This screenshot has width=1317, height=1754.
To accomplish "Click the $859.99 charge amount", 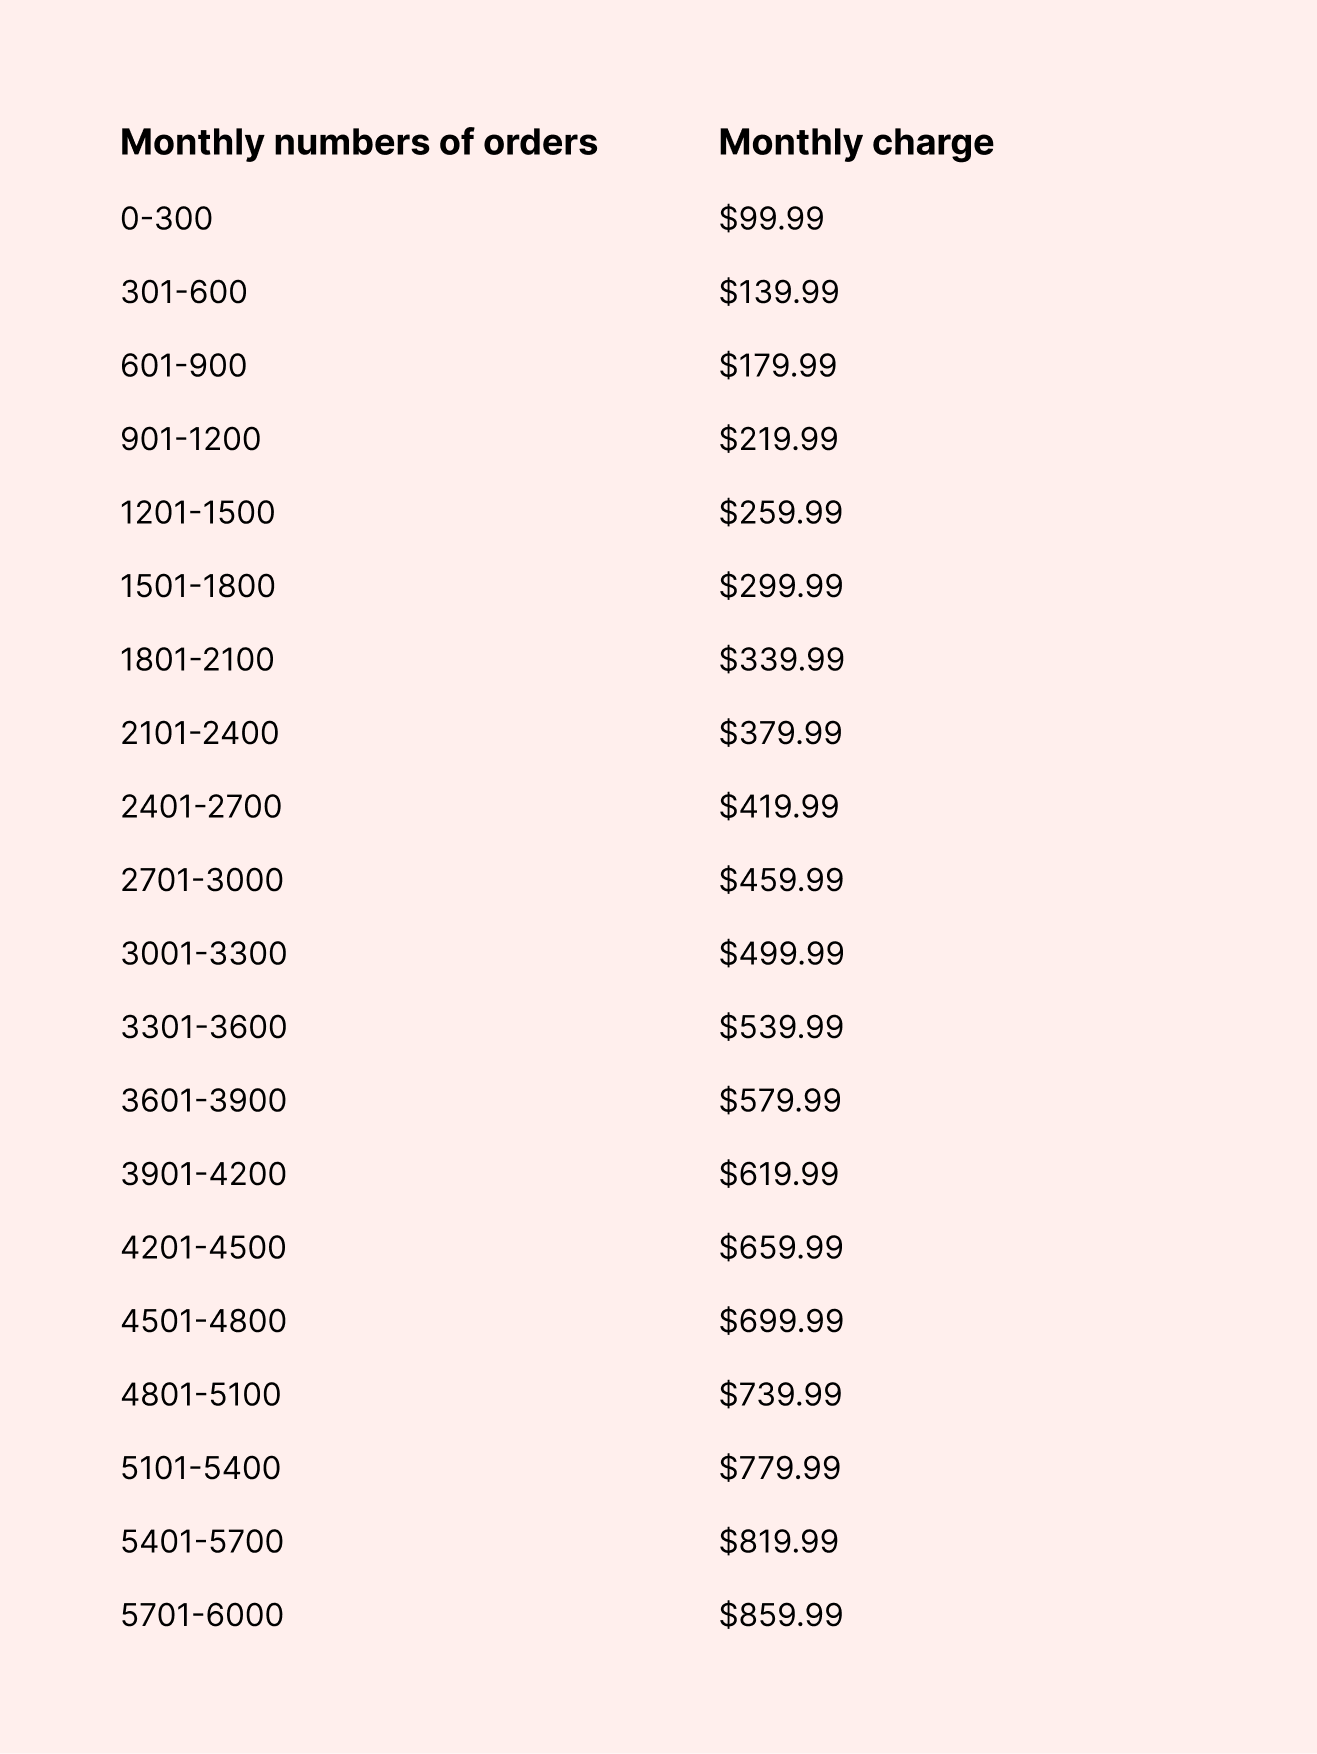I will [780, 1615].
